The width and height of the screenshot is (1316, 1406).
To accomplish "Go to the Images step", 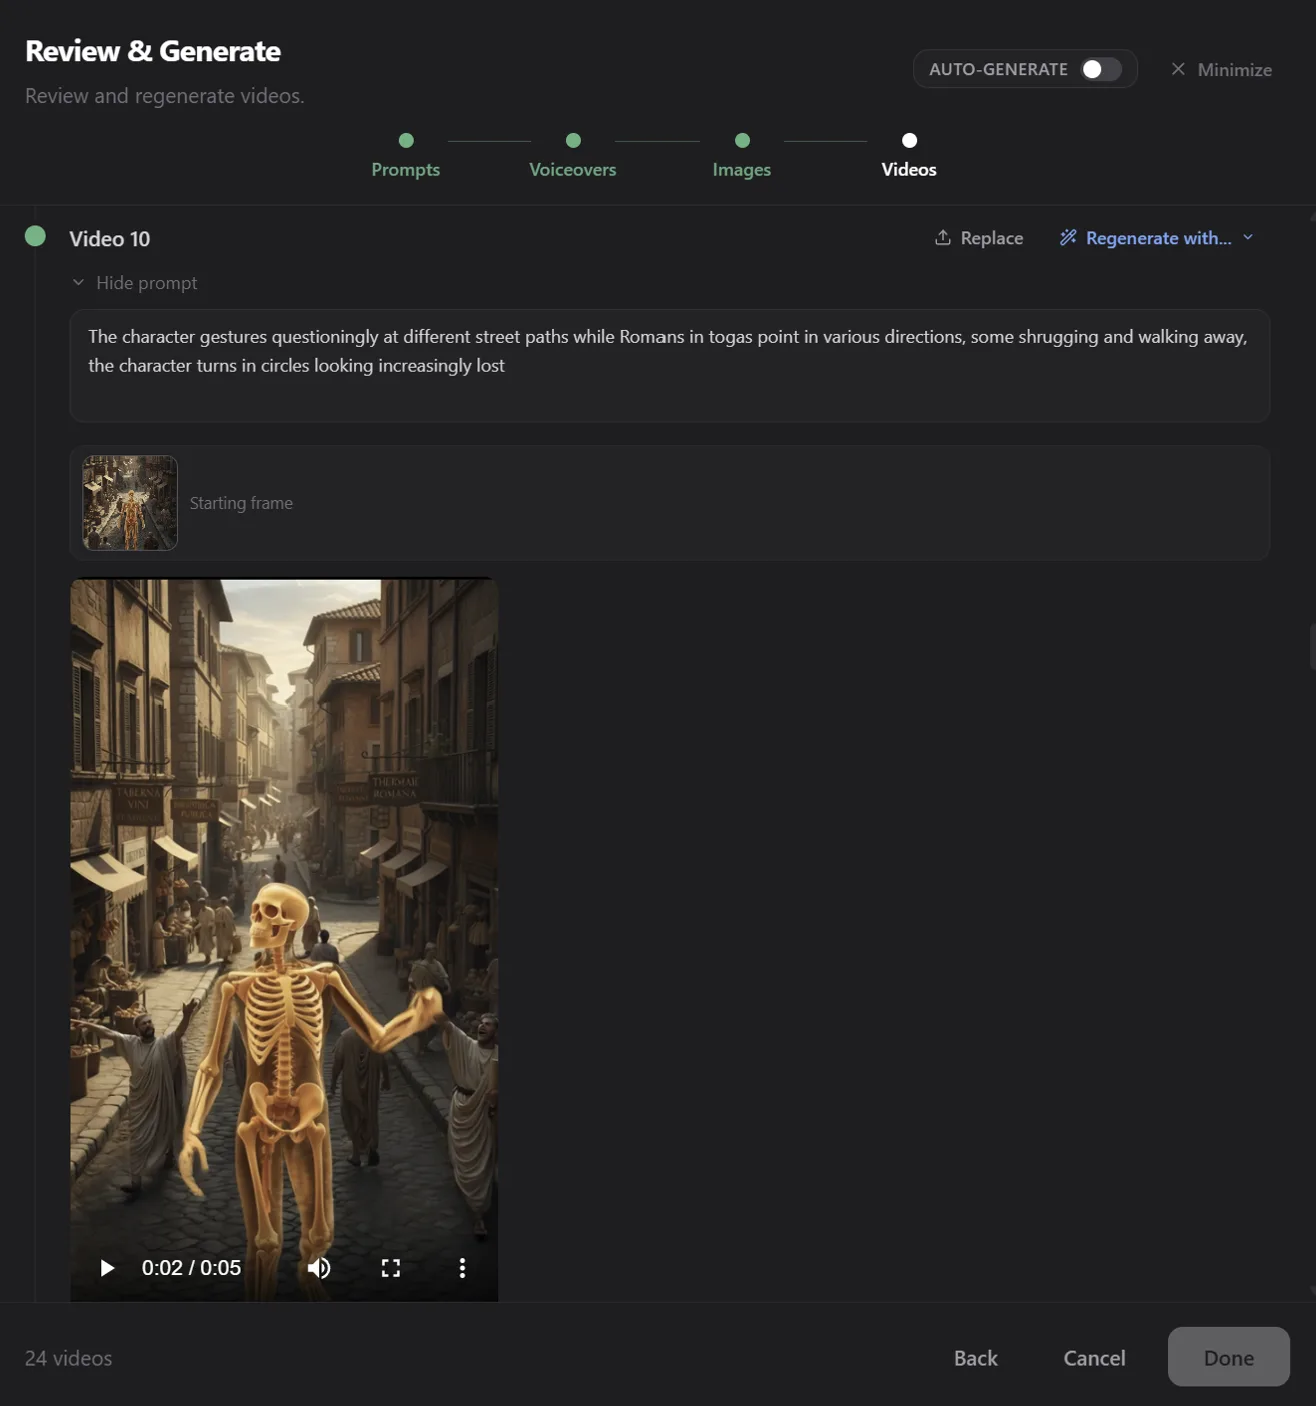I will coord(742,156).
